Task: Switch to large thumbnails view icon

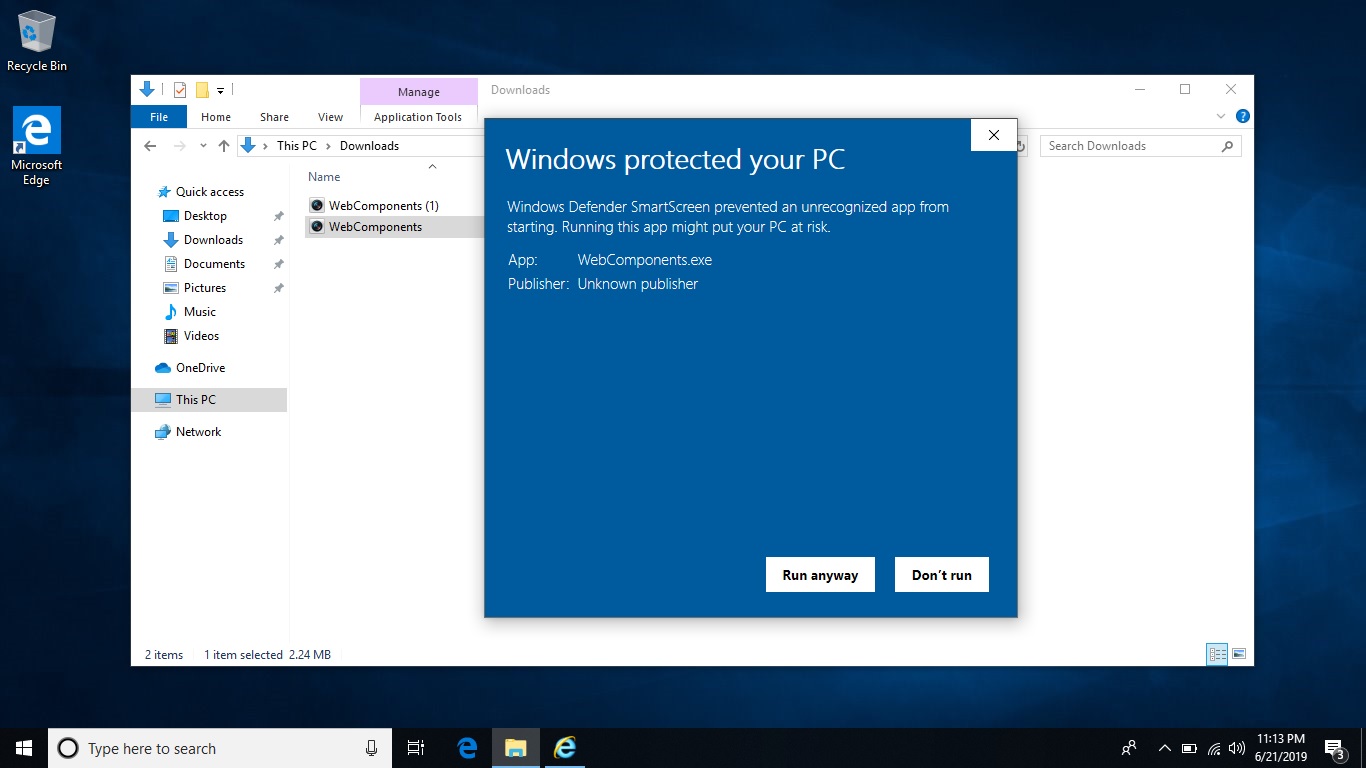Action: (x=1239, y=654)
